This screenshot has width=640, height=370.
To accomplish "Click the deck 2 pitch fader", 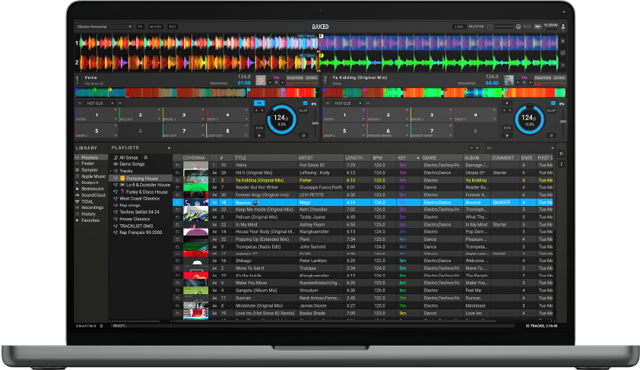I will 563,123.
